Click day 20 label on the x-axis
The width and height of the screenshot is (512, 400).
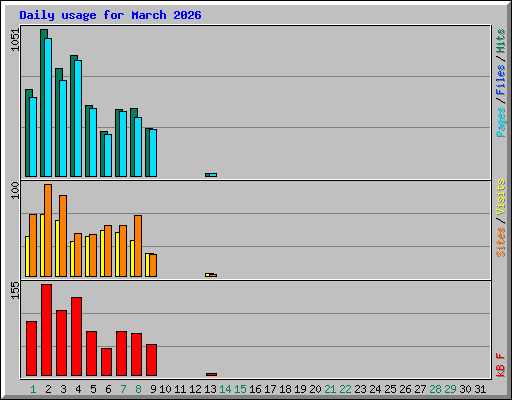[315, 389]
